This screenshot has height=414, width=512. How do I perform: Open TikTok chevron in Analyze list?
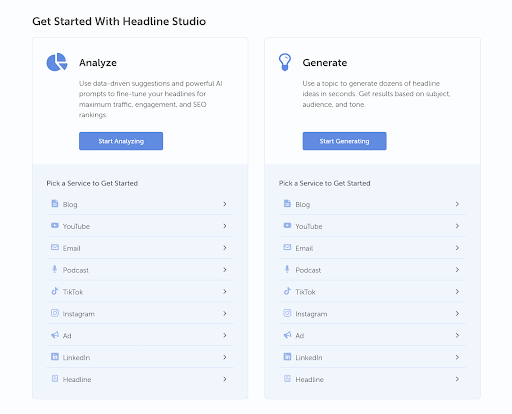coord(225,292)
